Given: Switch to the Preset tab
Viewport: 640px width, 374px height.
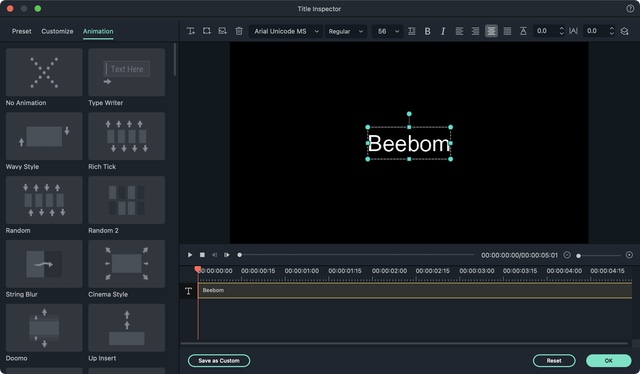Looking at the screenshot, I should pyautogui.click(x=21, y=31).
